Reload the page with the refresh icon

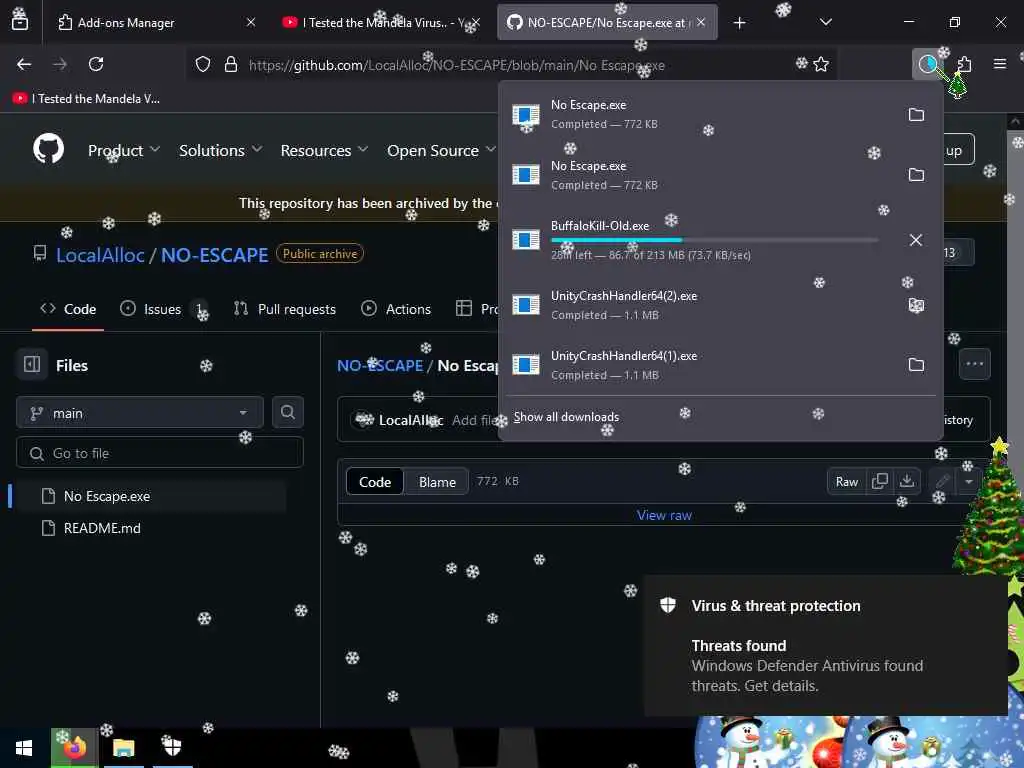96,64
